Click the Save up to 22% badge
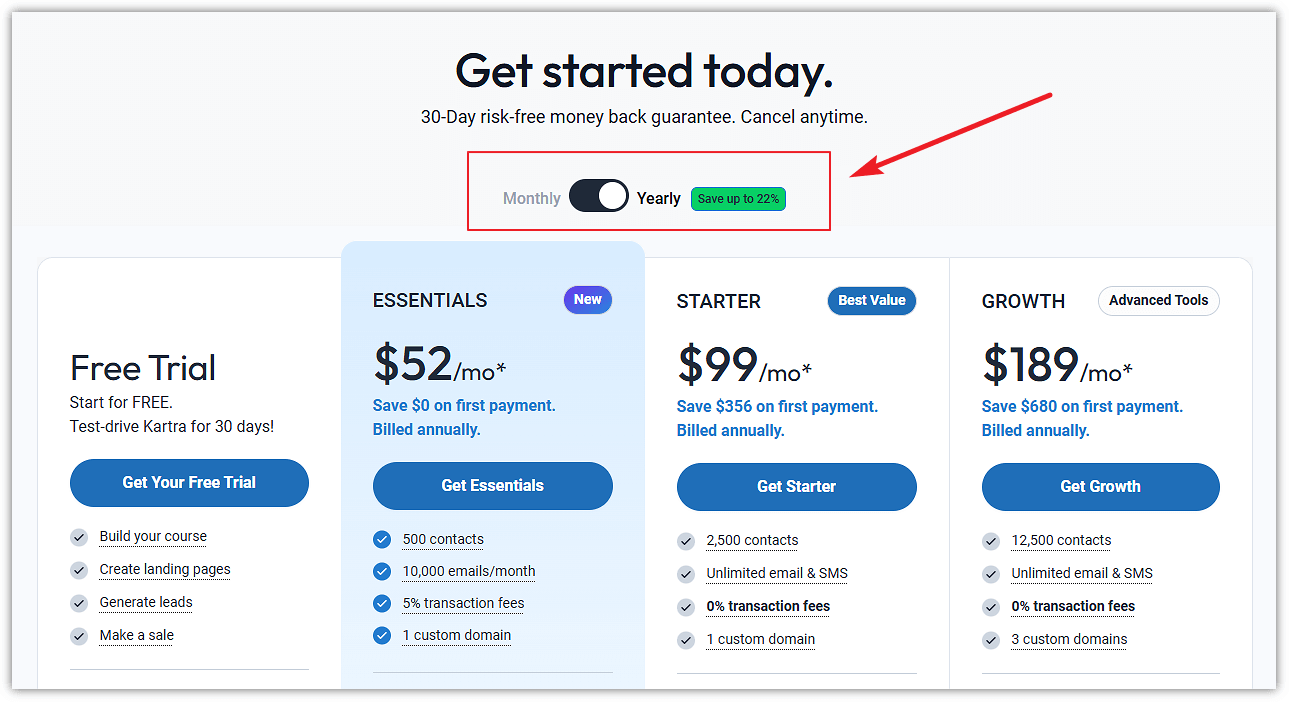The image size is (1289, 702). tap(738, 199)
